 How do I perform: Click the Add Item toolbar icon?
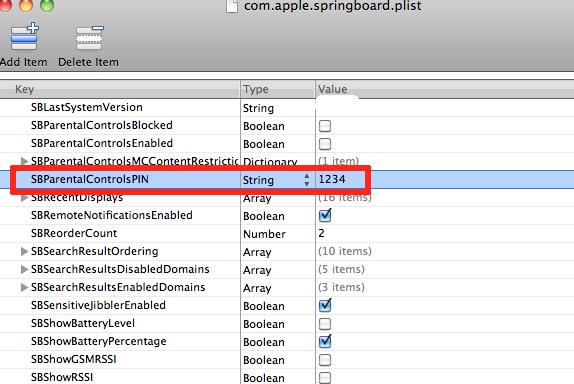(x=25, y=37)
